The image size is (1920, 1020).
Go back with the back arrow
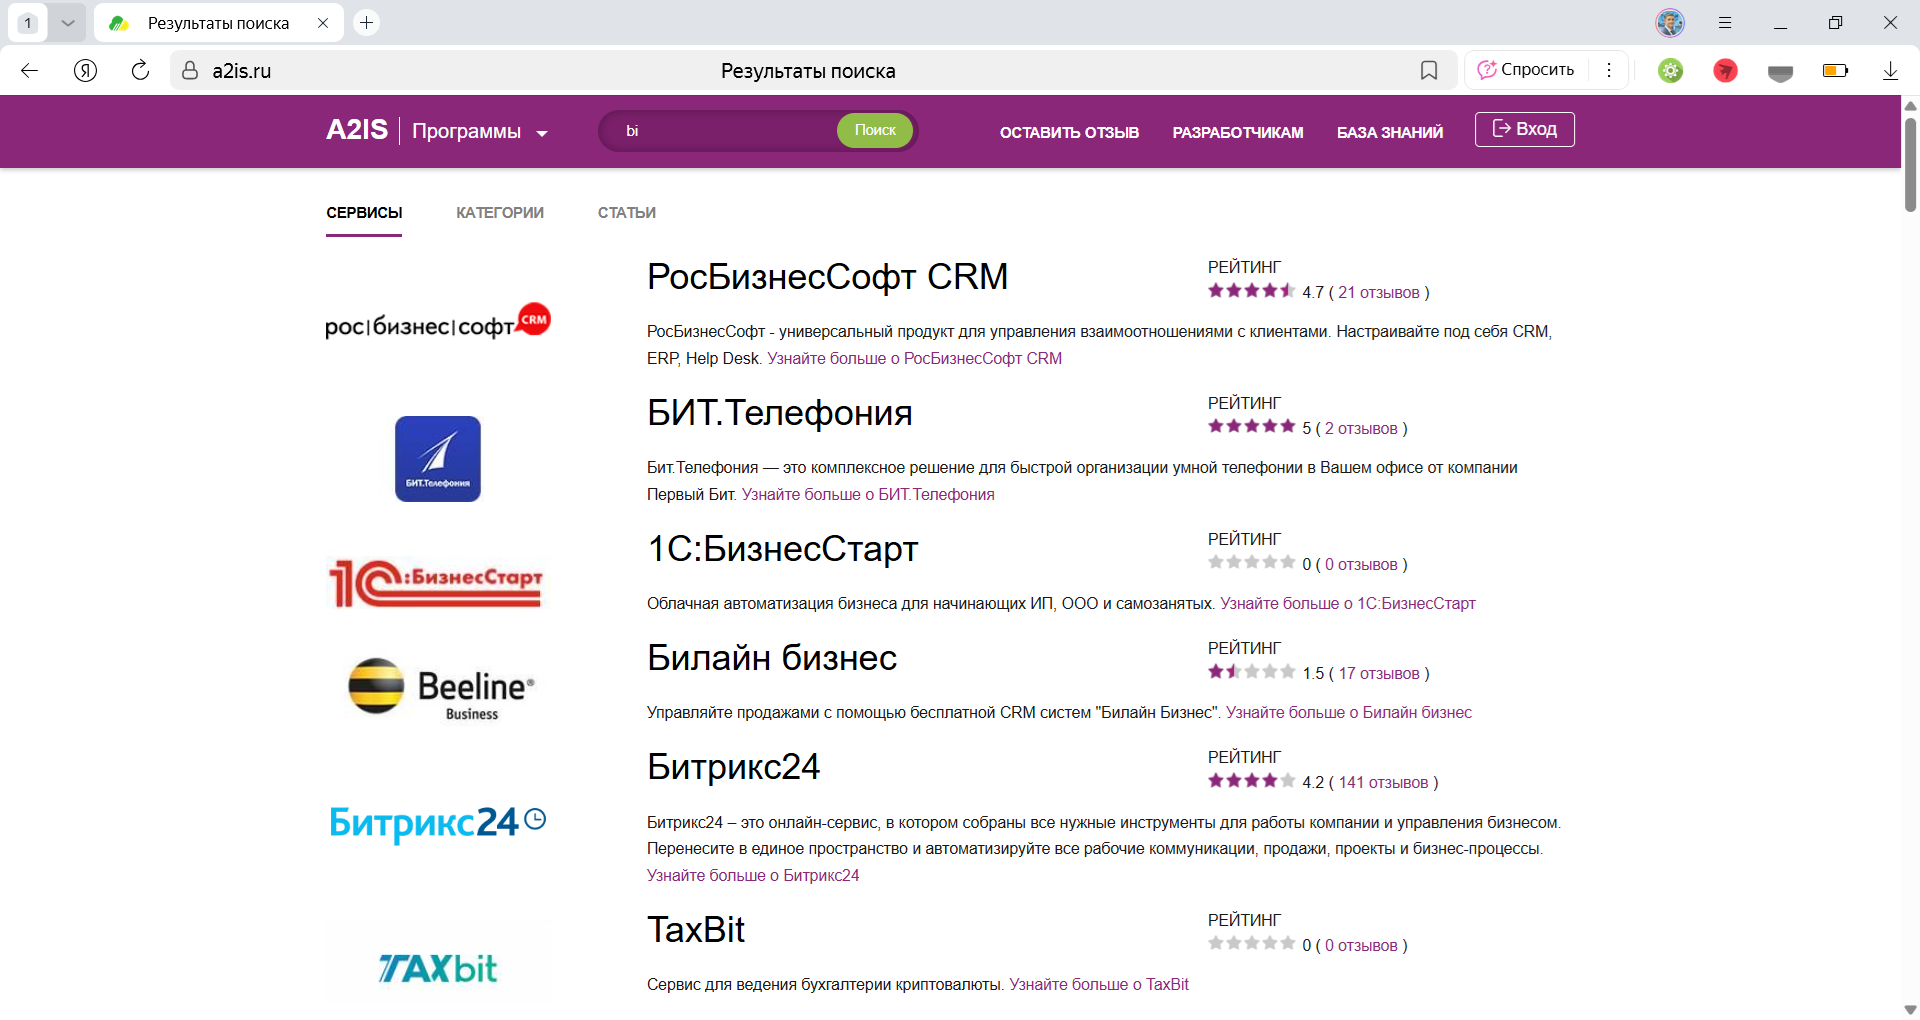tap(30, 70)
